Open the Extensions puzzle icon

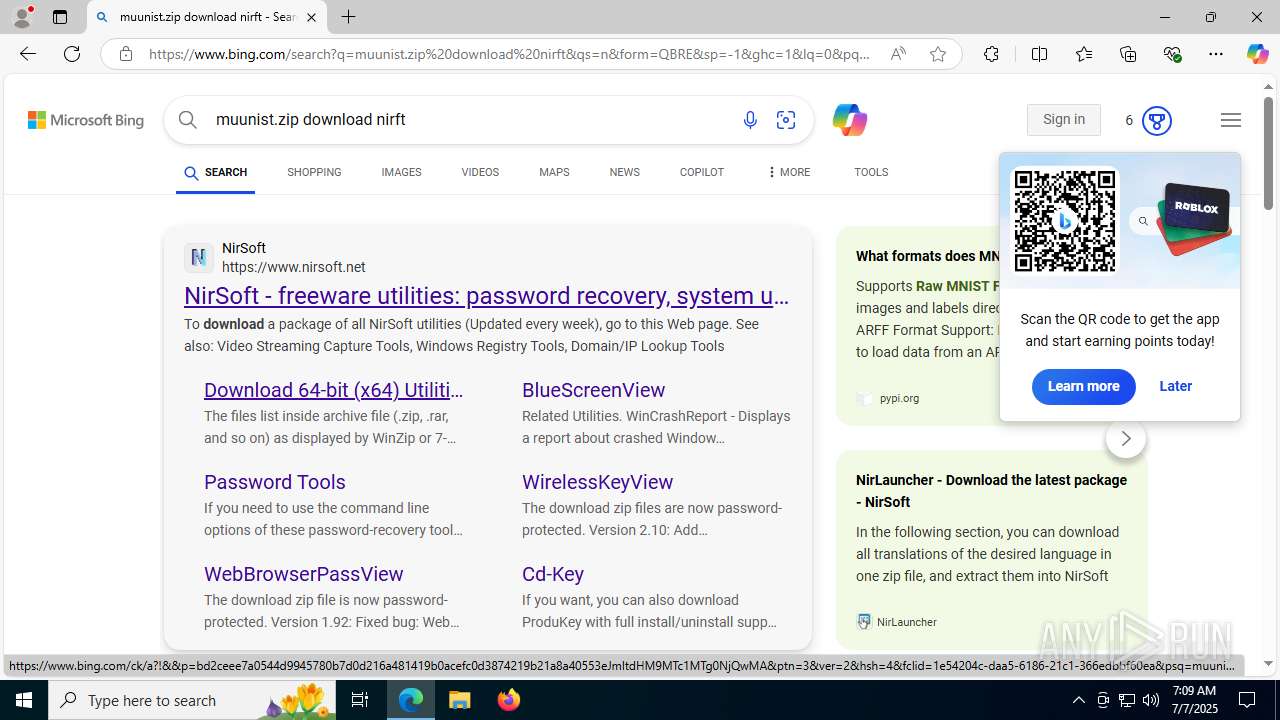coord(991,54)
